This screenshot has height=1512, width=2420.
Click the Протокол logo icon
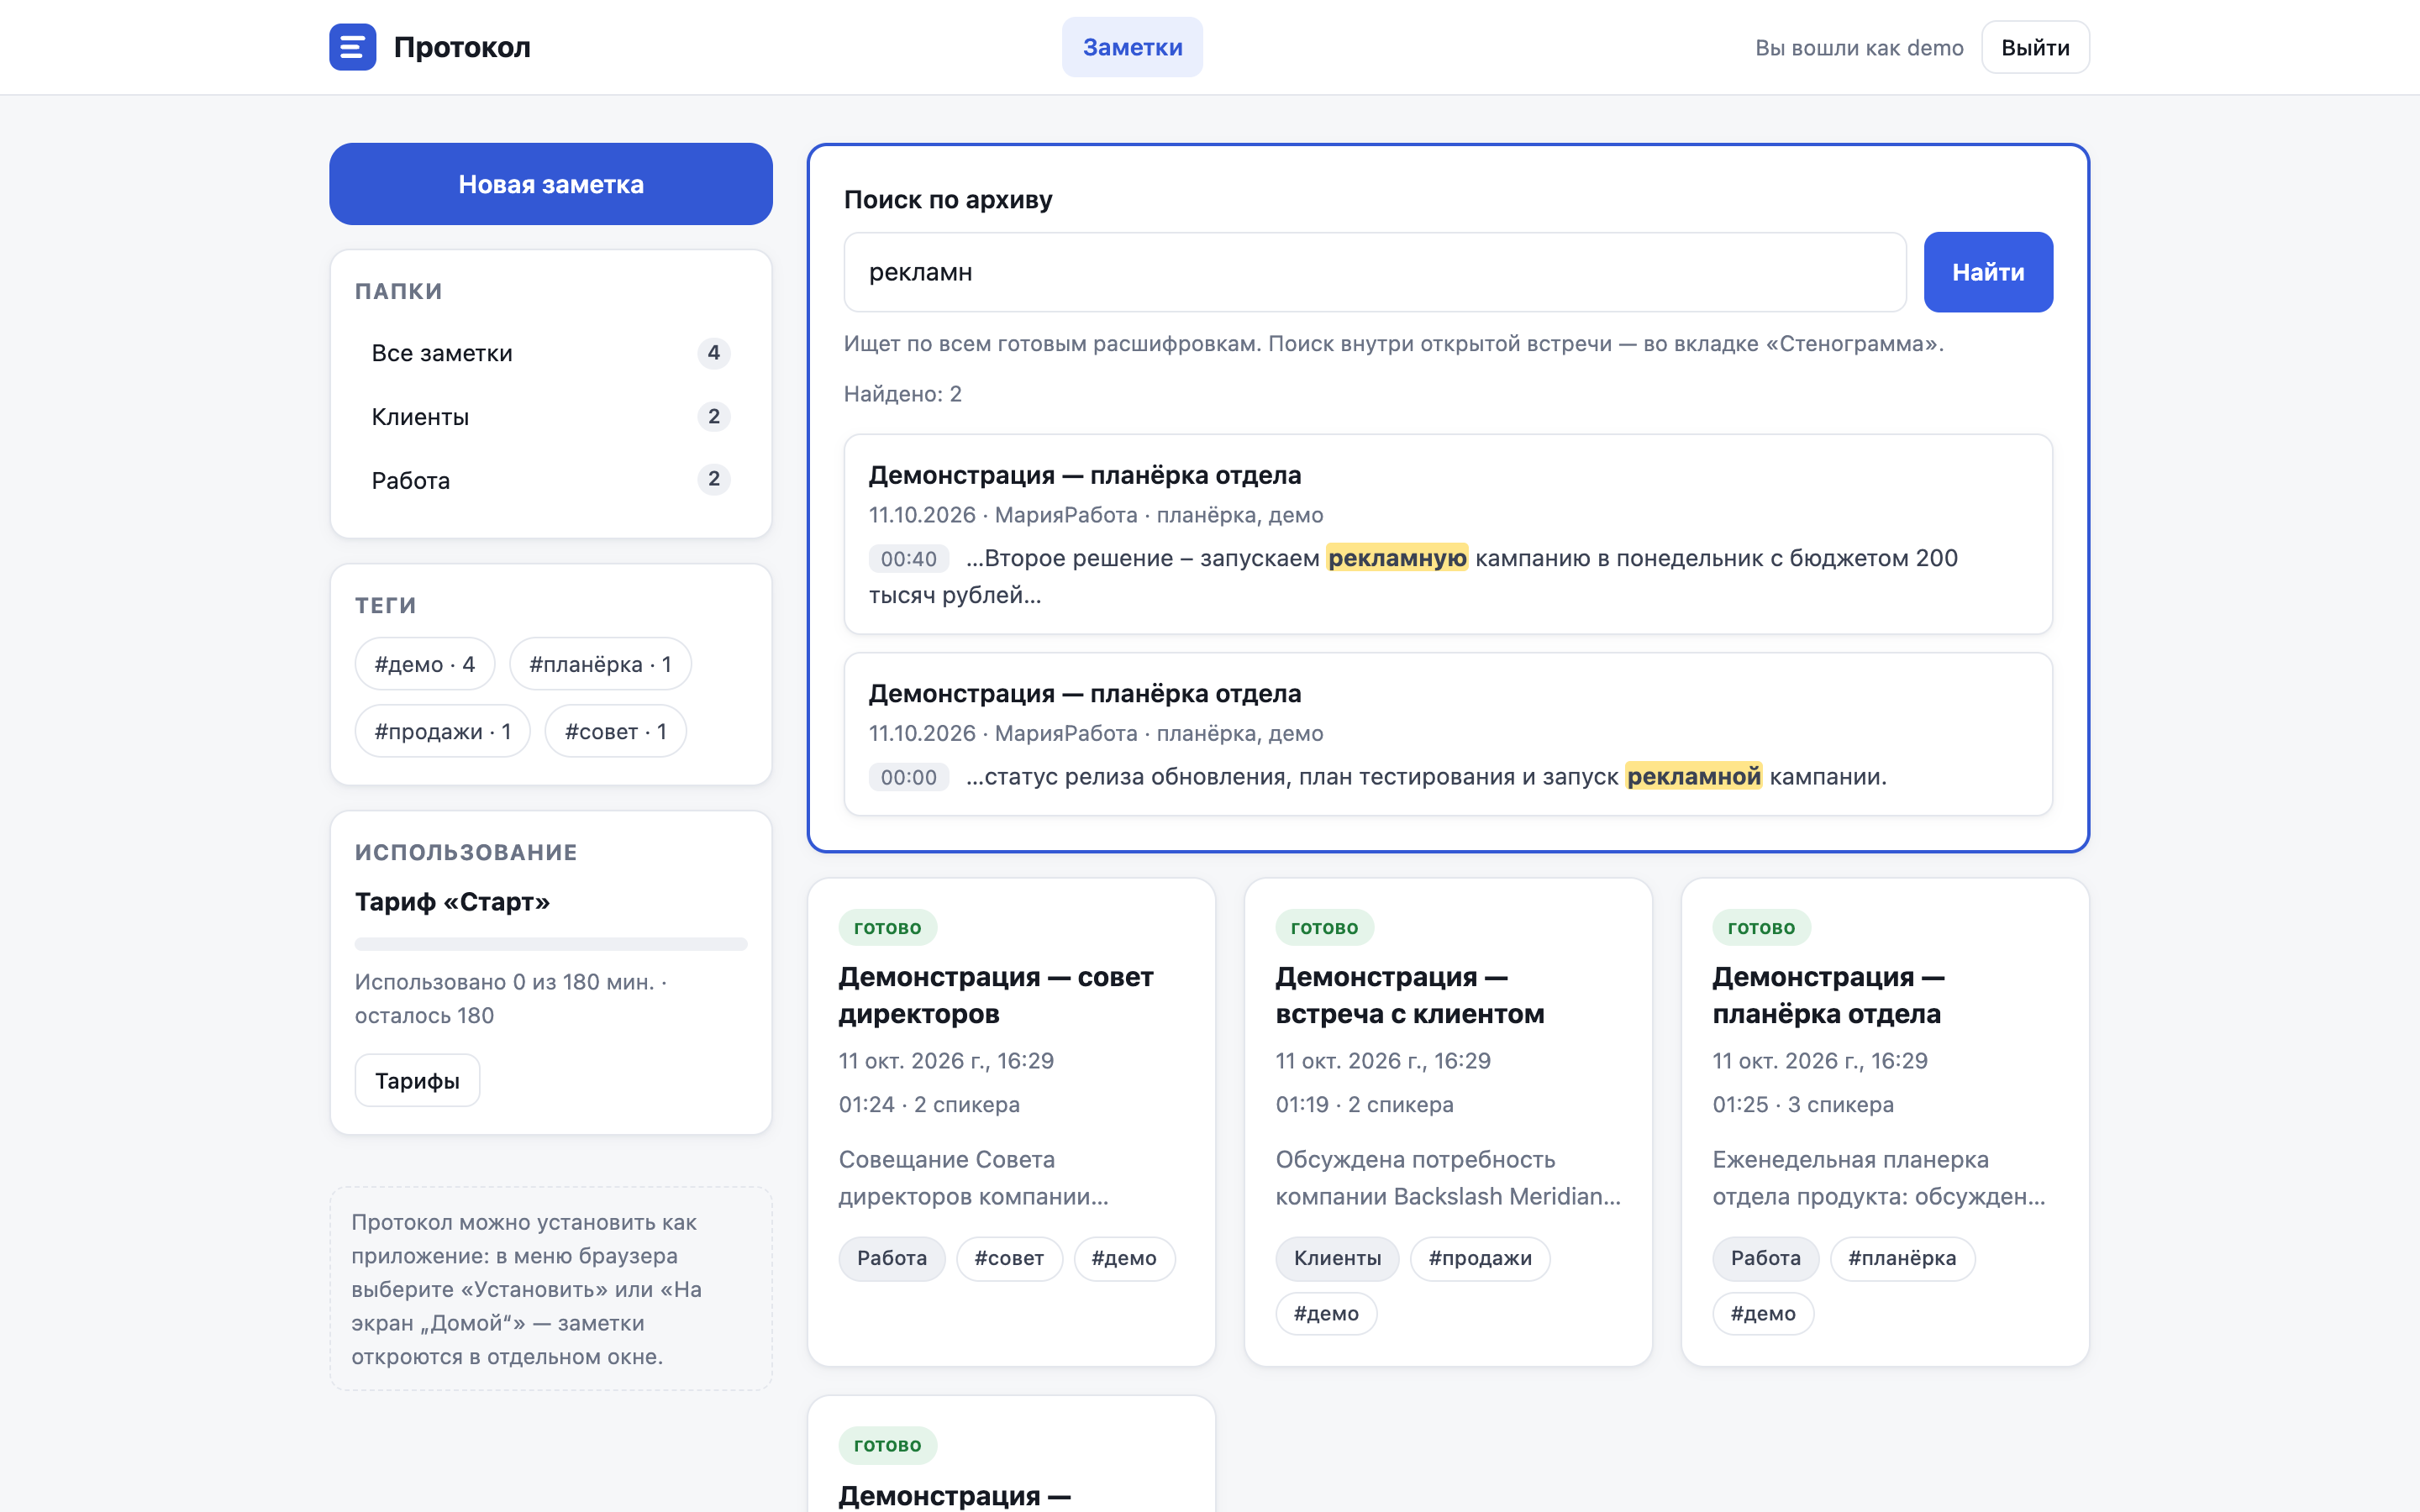[x=352, y=47]
